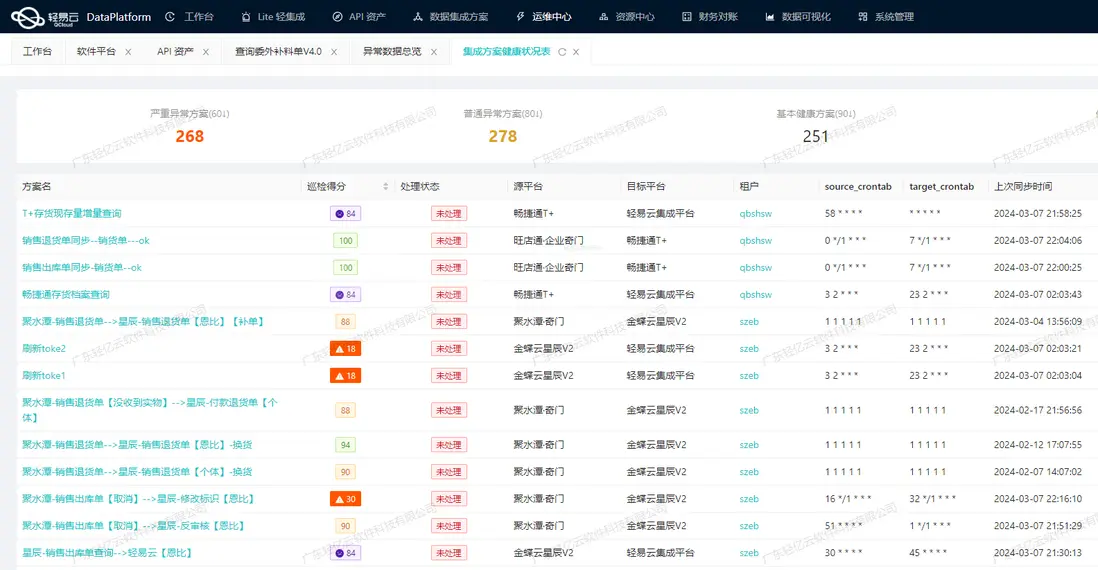Switch to the 工作台 tab

point(37,52)
